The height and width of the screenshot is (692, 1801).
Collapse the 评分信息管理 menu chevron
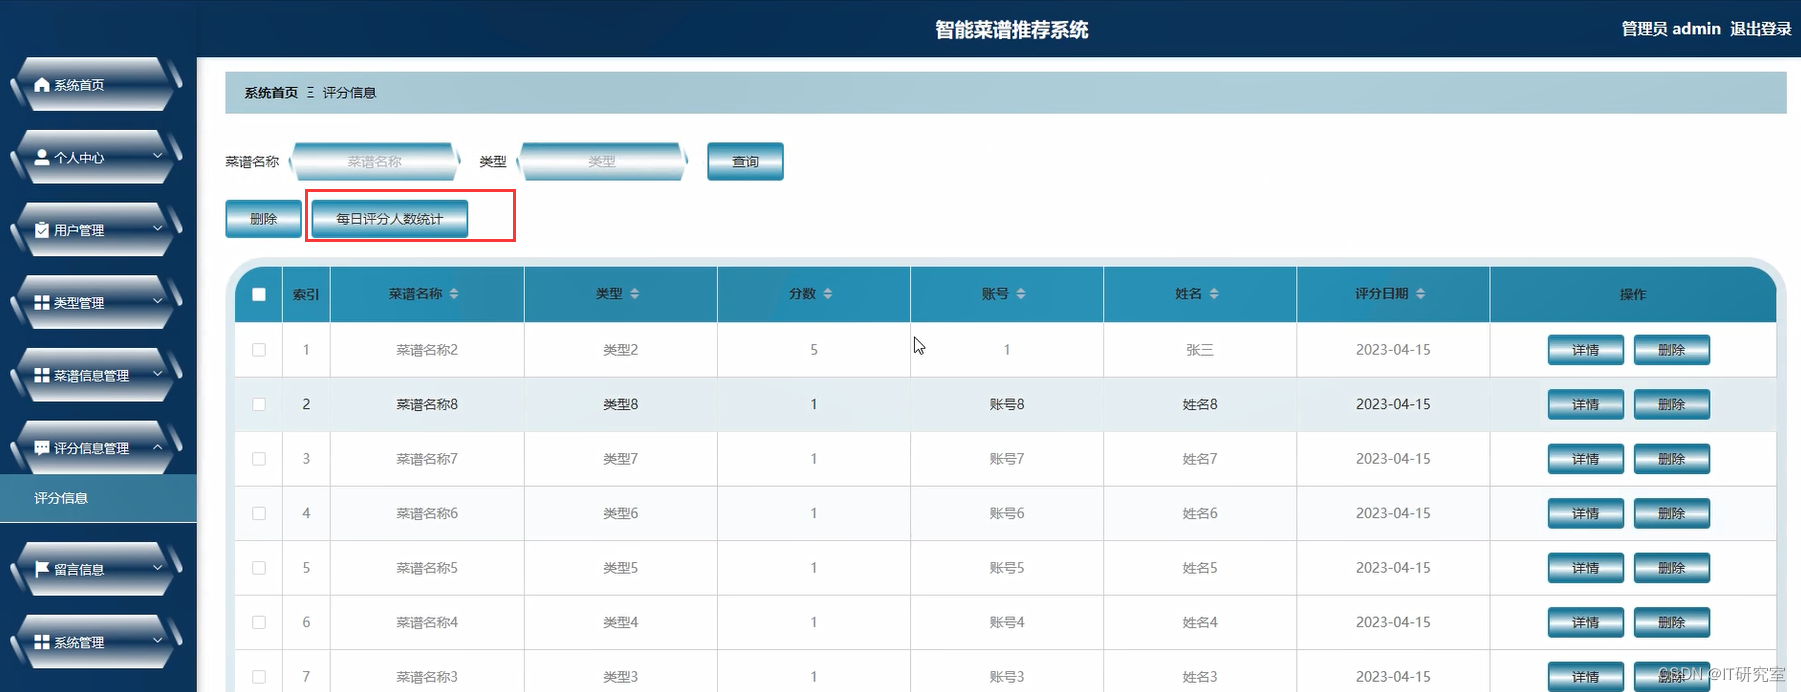157,447
